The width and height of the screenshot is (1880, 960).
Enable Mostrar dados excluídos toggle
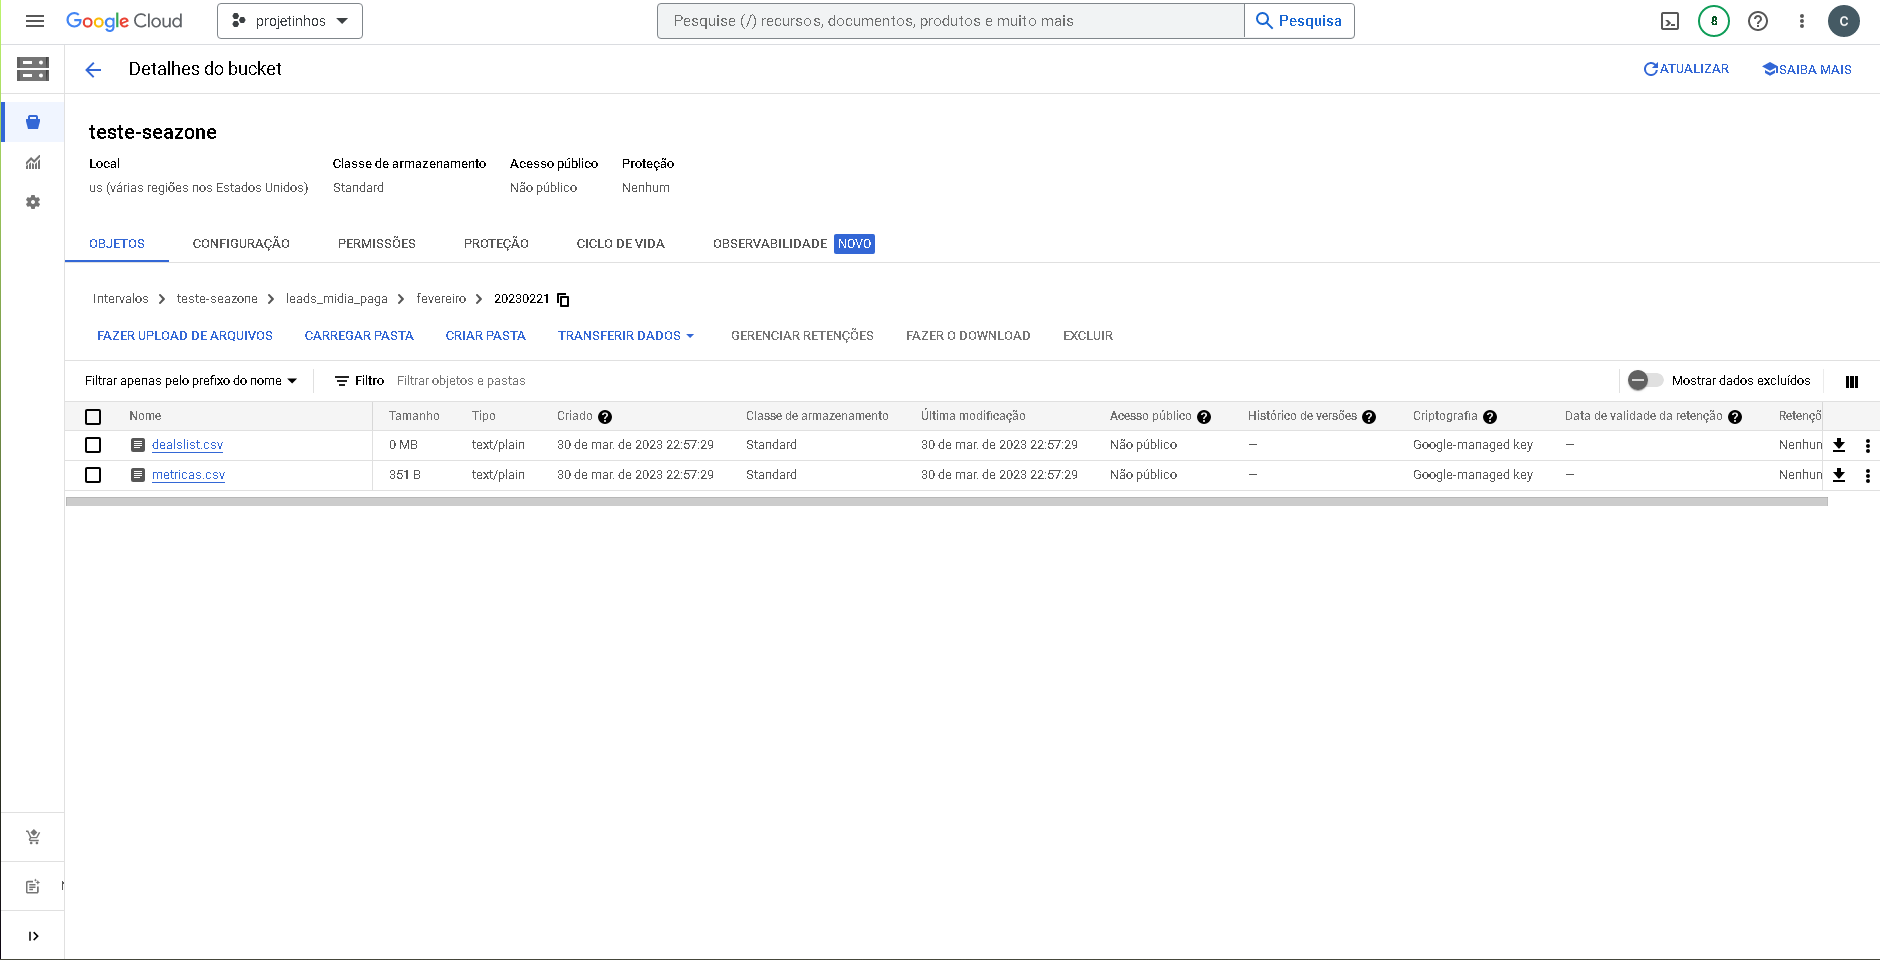tap(1645, 380)
